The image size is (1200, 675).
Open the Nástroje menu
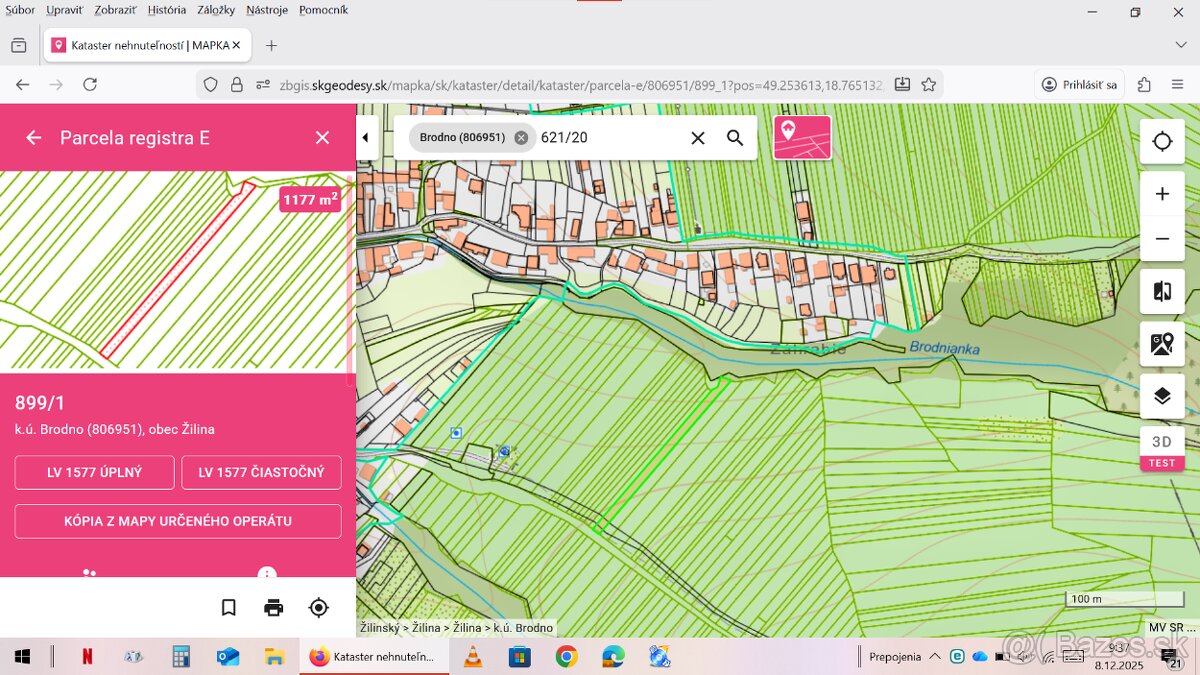tap(267, 10)
